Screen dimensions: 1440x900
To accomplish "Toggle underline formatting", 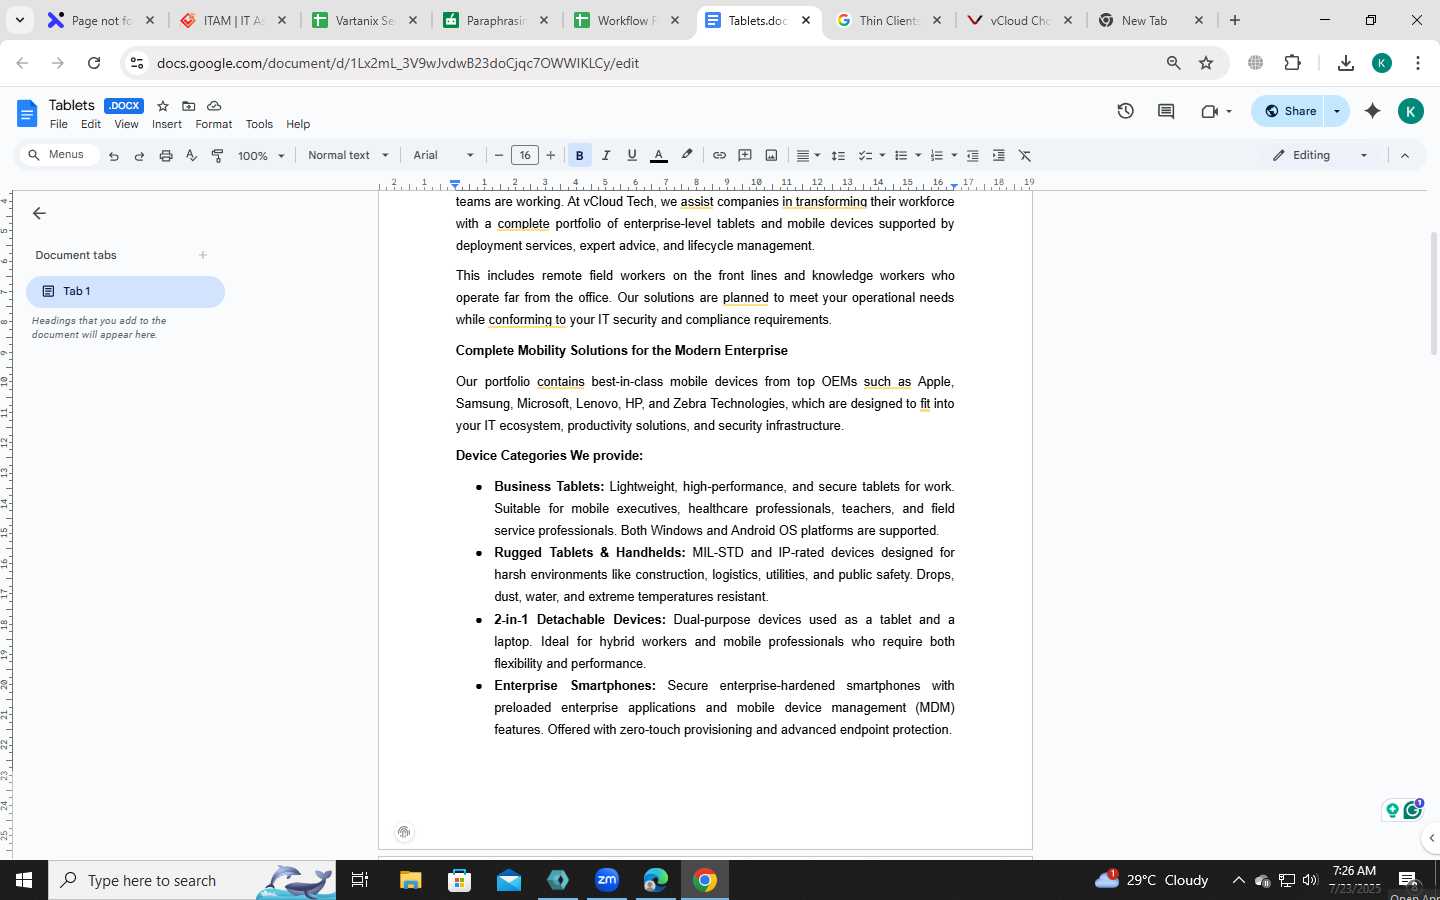I will tap(631, 156).
